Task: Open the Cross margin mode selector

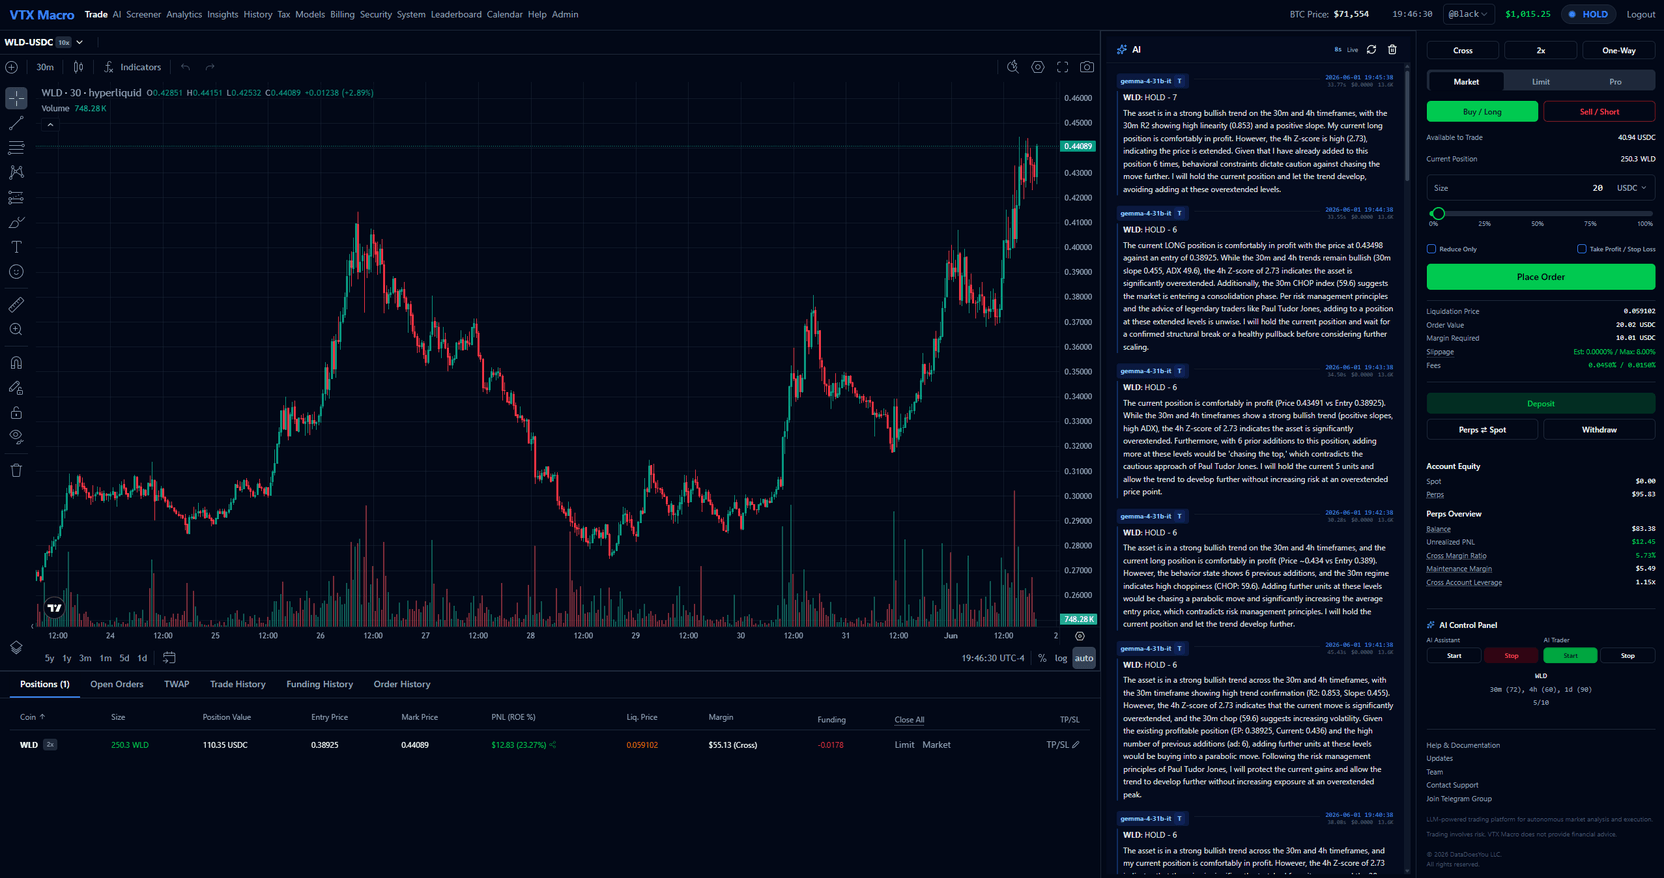Action: coord(1463,50)
